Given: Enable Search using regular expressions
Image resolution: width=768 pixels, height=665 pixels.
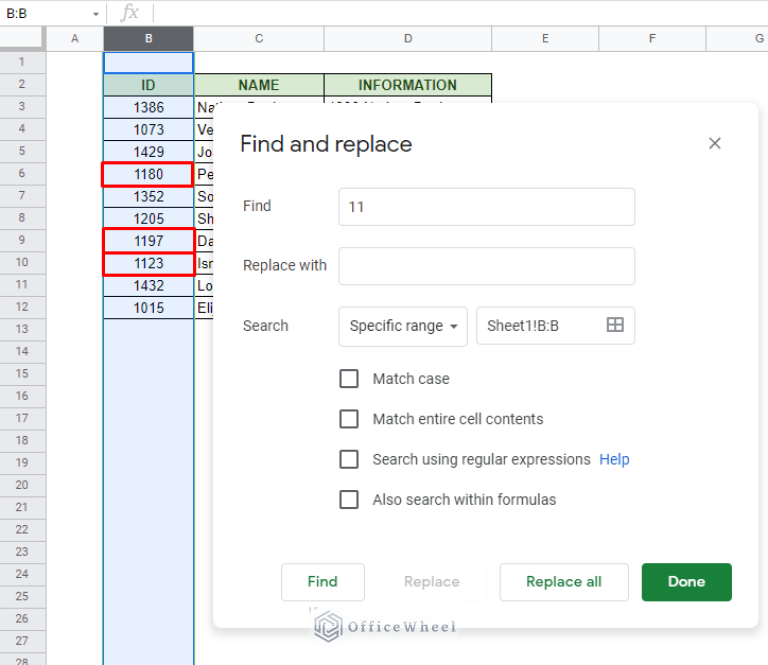Looking at the screenshot, I should tap(349, 459).
